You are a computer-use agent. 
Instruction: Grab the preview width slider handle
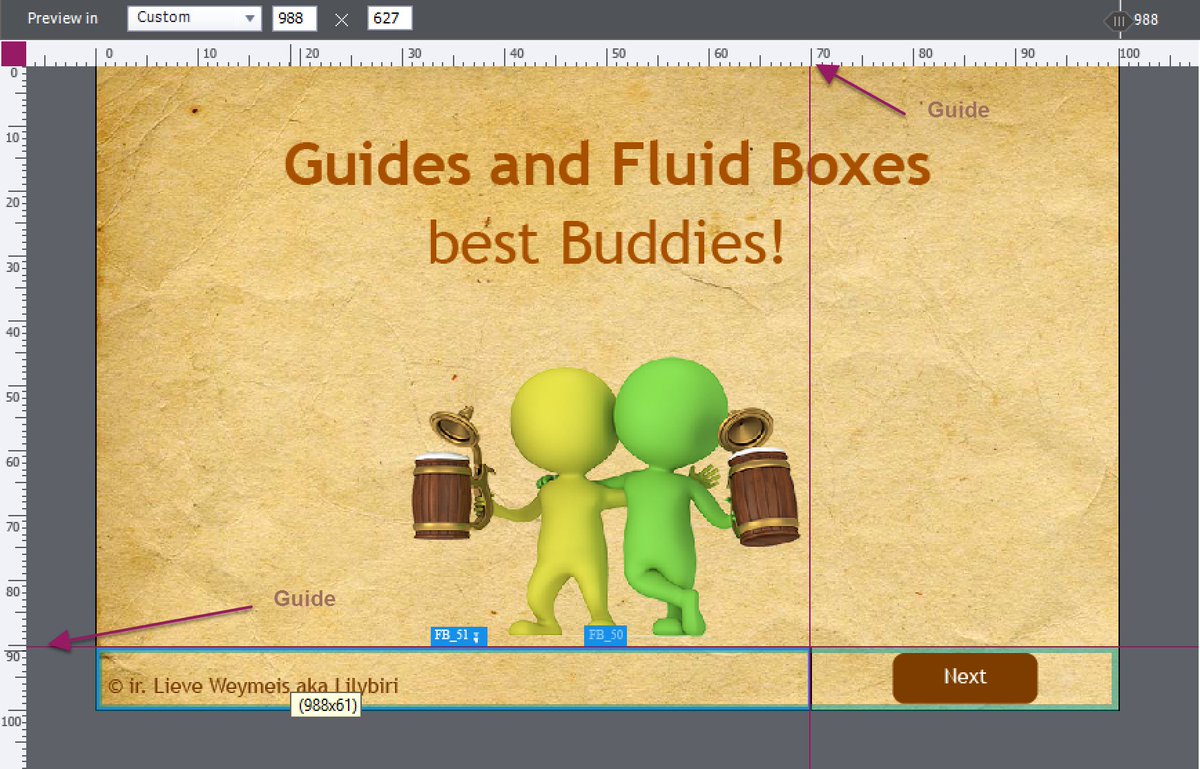(x=1119, y=20)
